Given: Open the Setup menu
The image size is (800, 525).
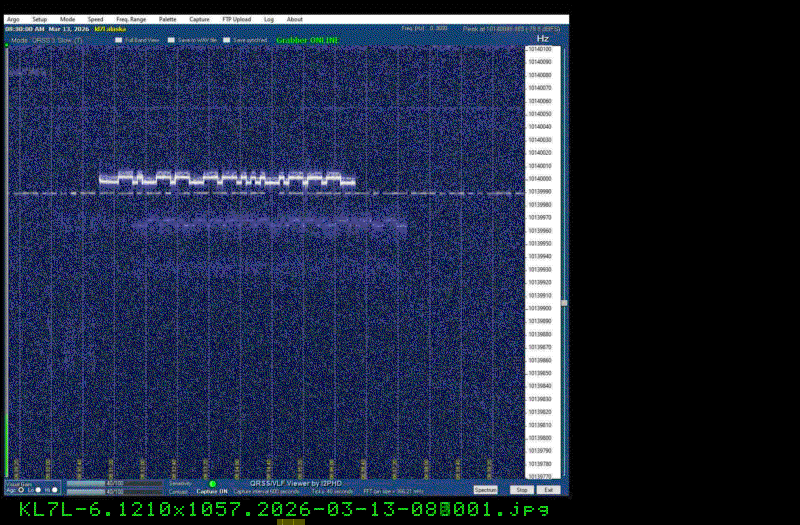Looking at the screenshot, I should (x=39, y=19).
